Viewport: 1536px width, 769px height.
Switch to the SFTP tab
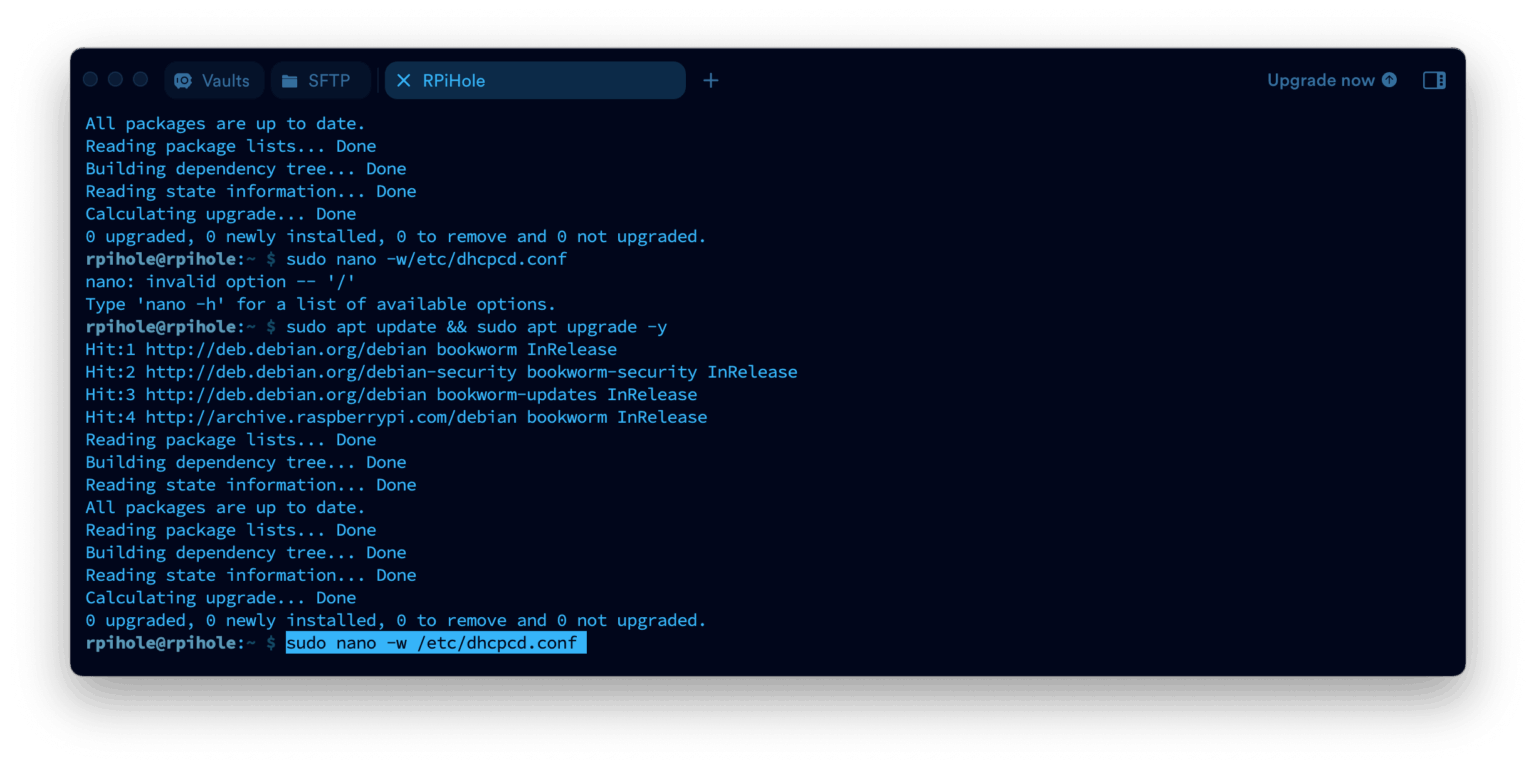[x=320, y=81]
